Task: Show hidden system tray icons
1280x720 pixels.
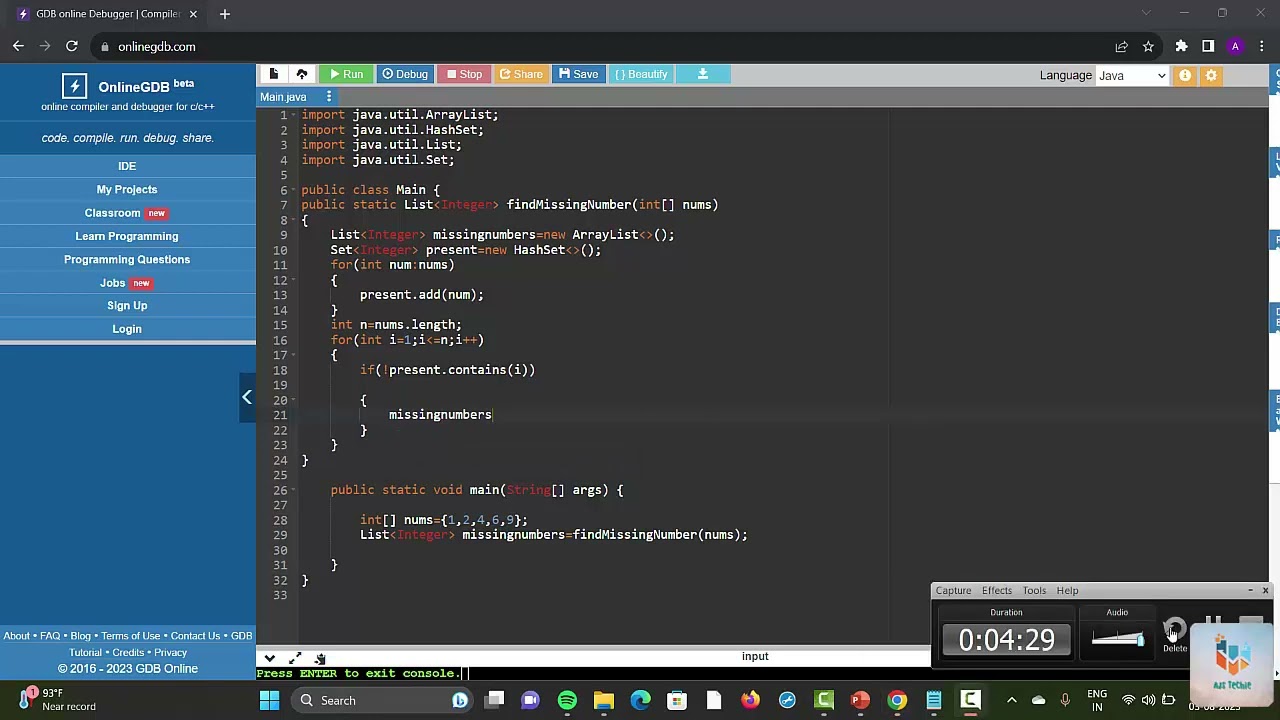Action: pos(1011,700)
